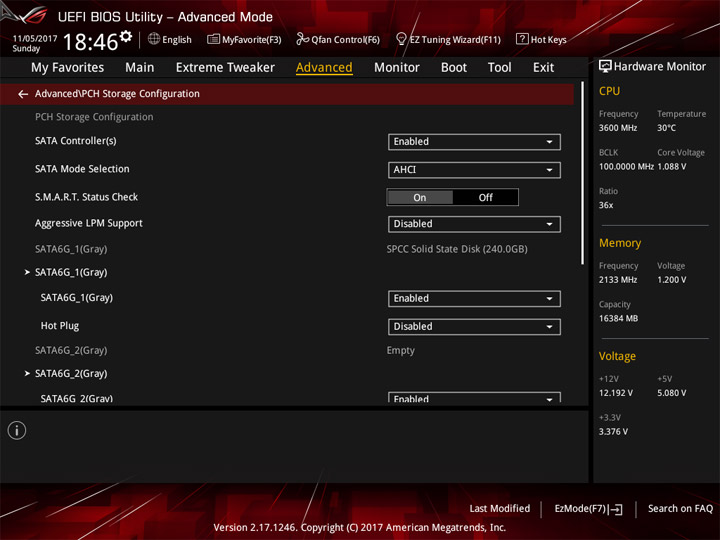
Task: Click the 1.088 V core voltage value
Action: click(x=672, y=167)
